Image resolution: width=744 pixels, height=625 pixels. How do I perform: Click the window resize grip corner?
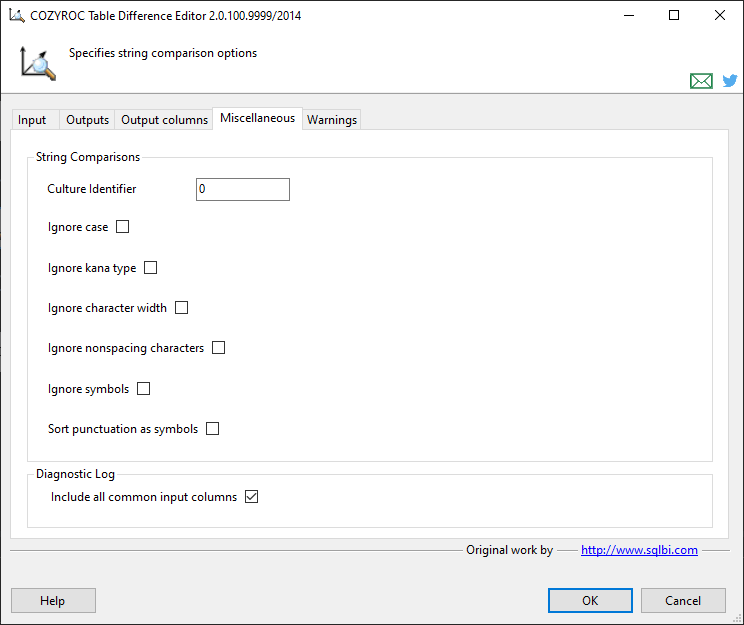coord(737,618)
